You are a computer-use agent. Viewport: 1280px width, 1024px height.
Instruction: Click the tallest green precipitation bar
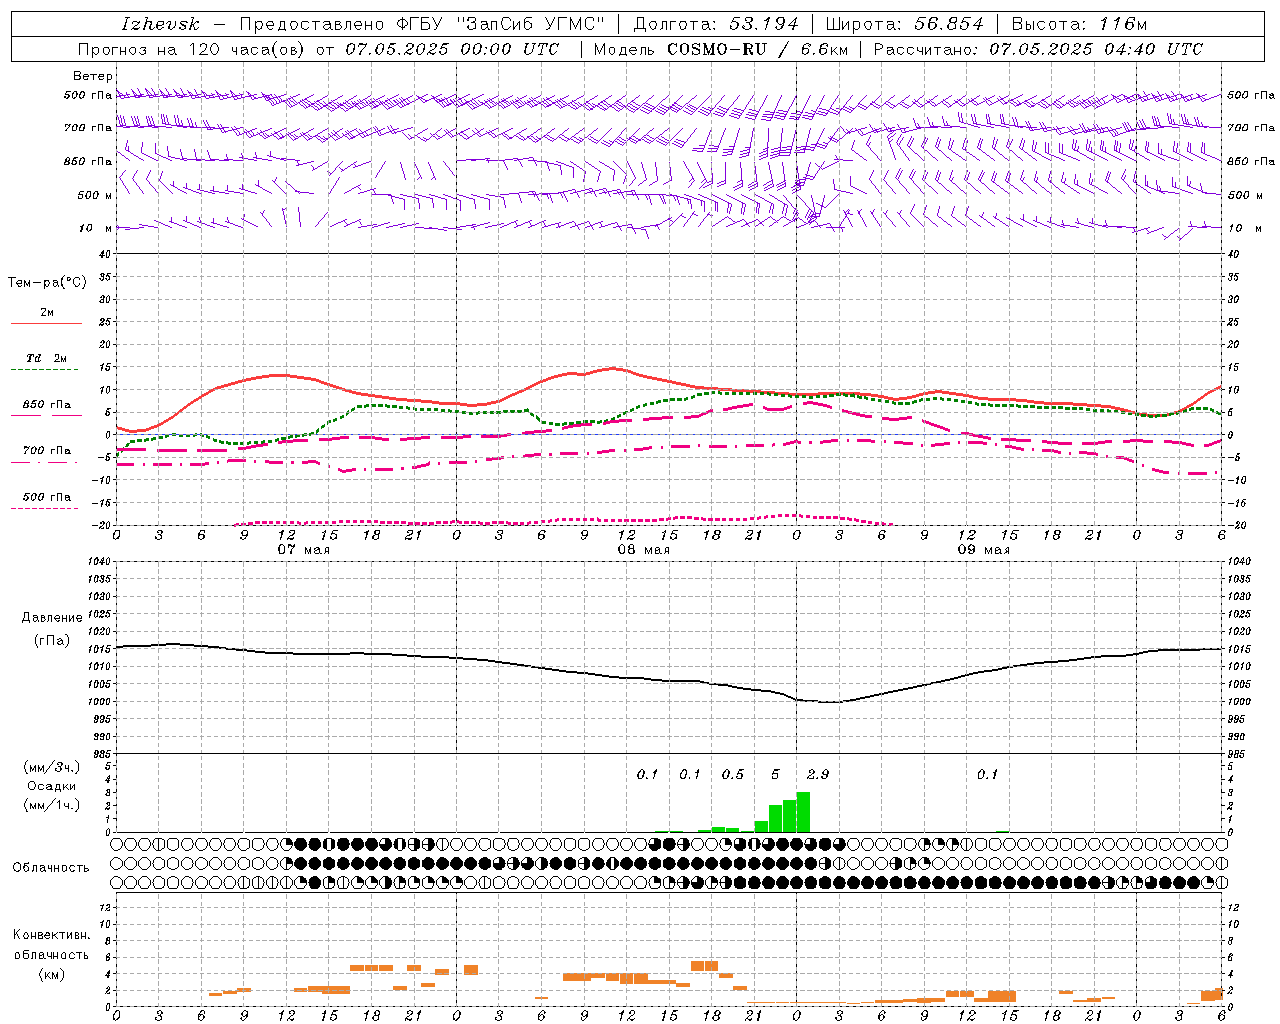(x=803, y=812)
